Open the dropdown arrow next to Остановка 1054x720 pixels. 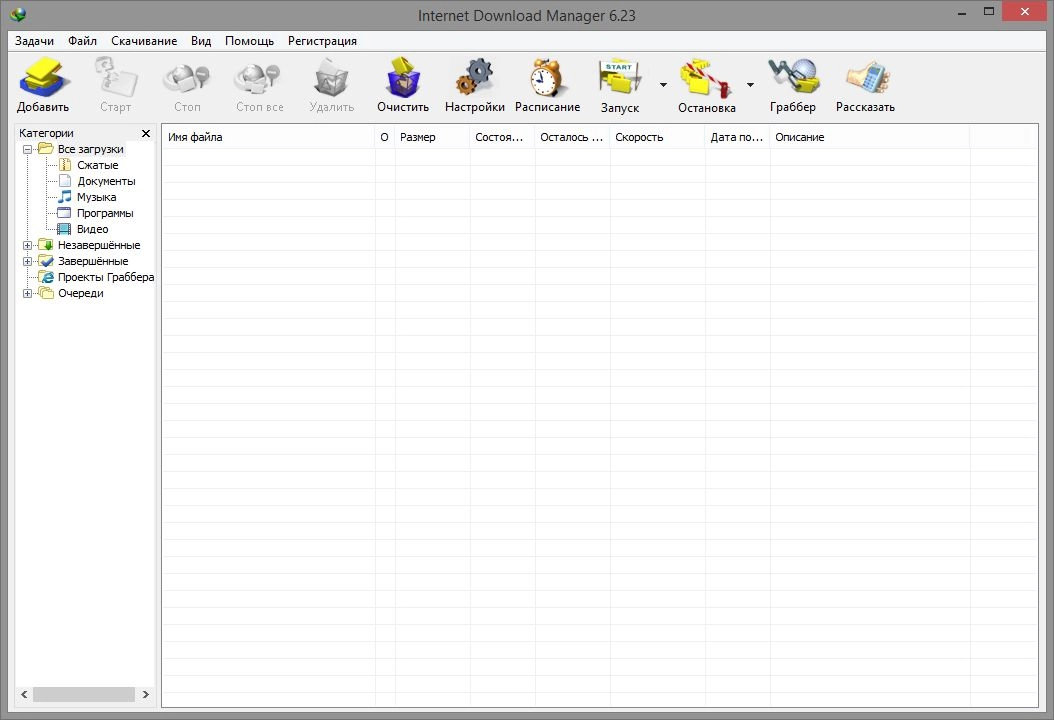(x=750, y=85)
